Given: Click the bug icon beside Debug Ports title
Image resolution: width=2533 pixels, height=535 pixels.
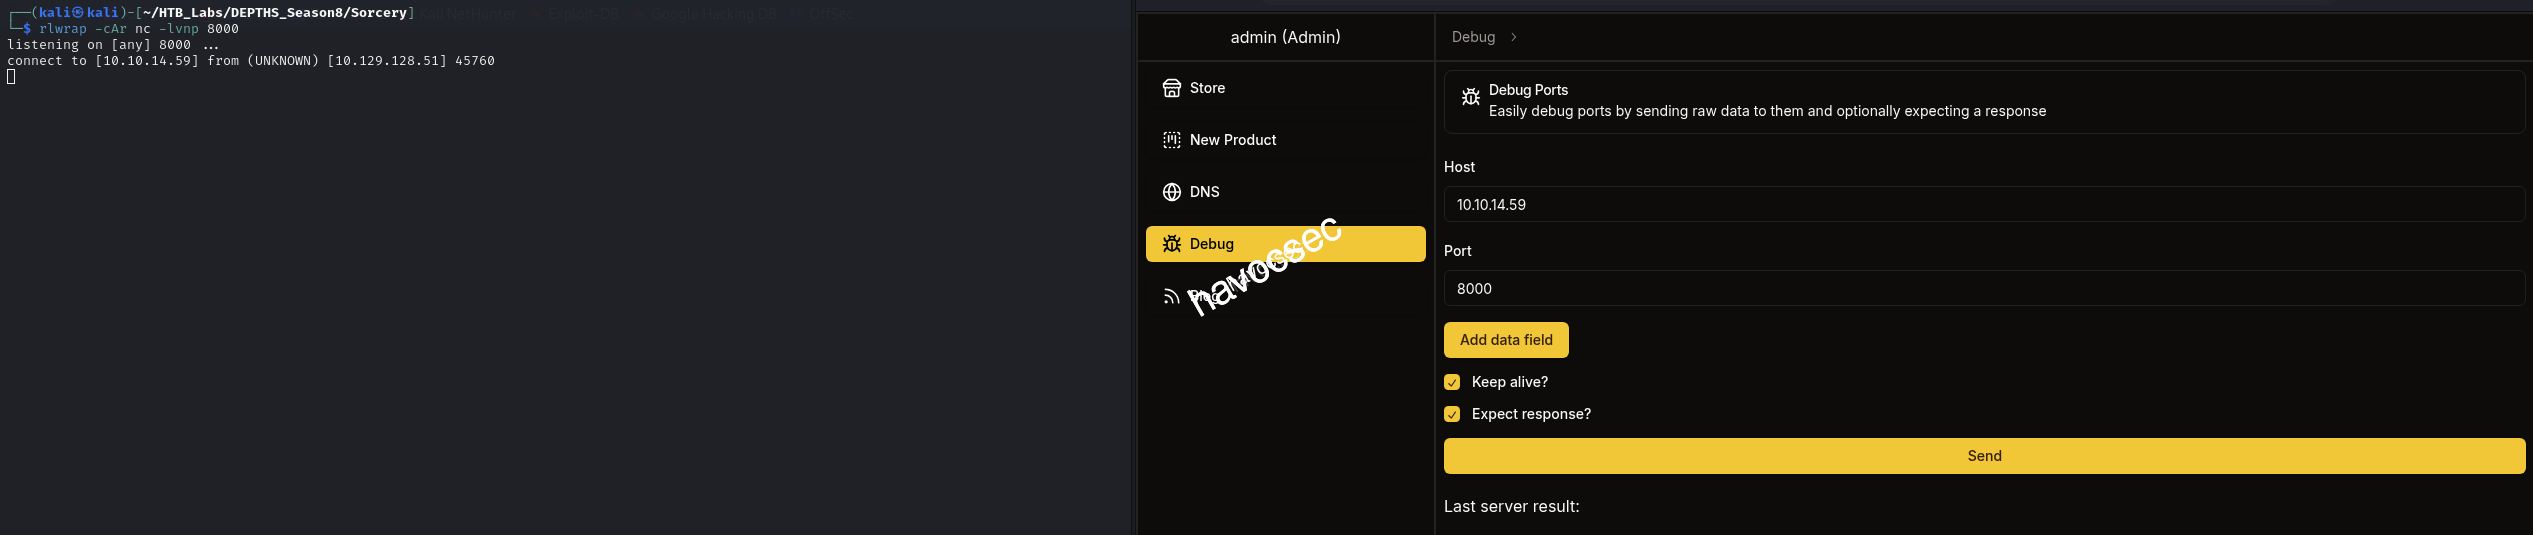Looking at the screenshot, I should tap(1470, 97).
